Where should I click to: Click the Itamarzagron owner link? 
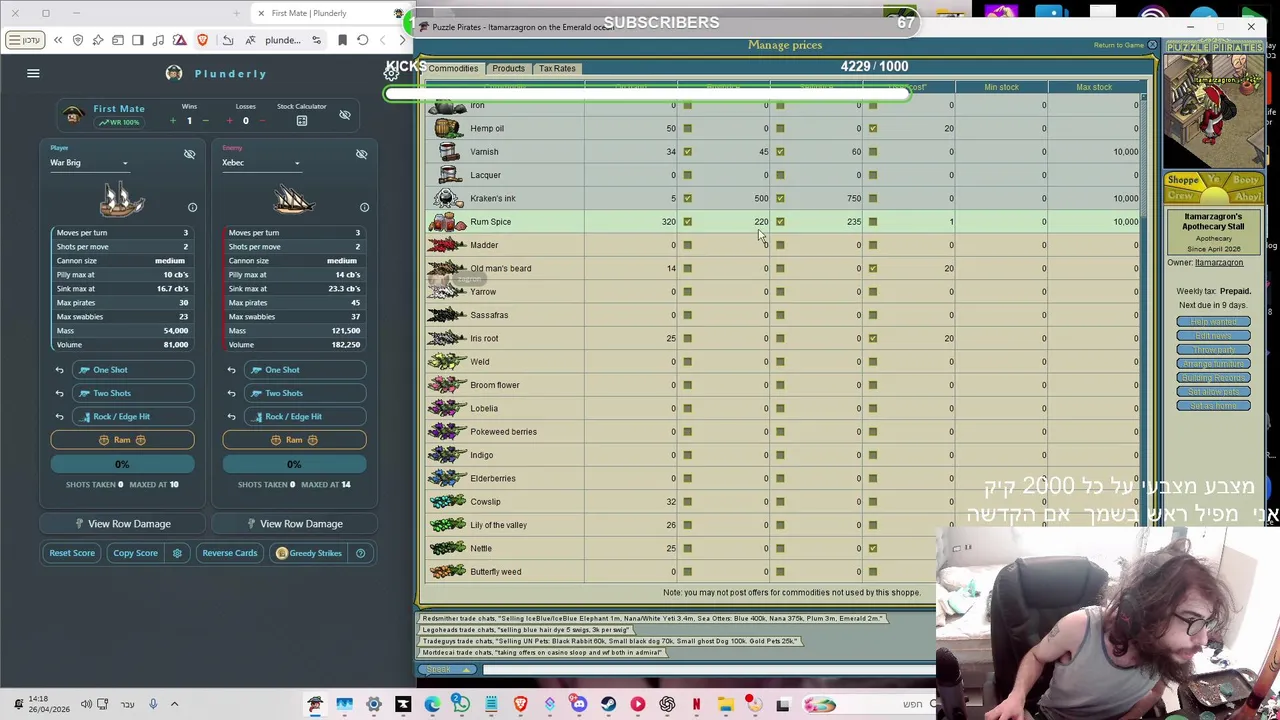point(1218,262)
